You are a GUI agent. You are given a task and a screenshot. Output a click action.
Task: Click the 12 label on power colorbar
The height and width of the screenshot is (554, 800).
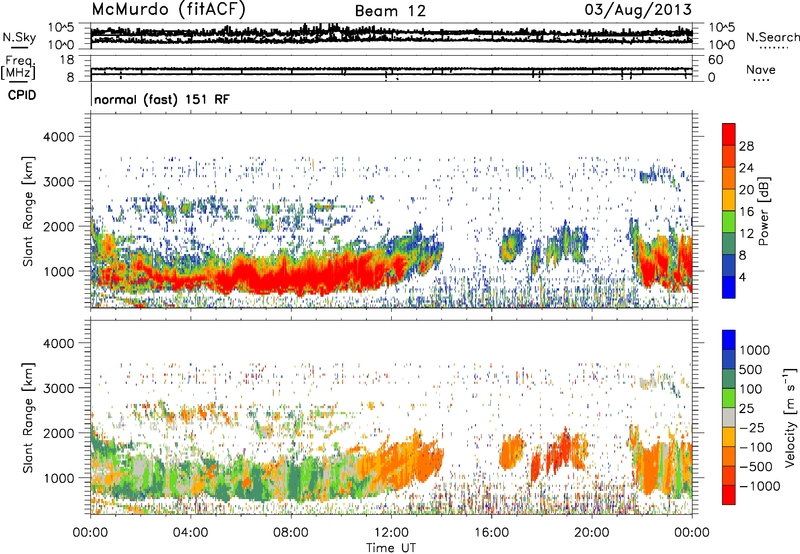746,234
